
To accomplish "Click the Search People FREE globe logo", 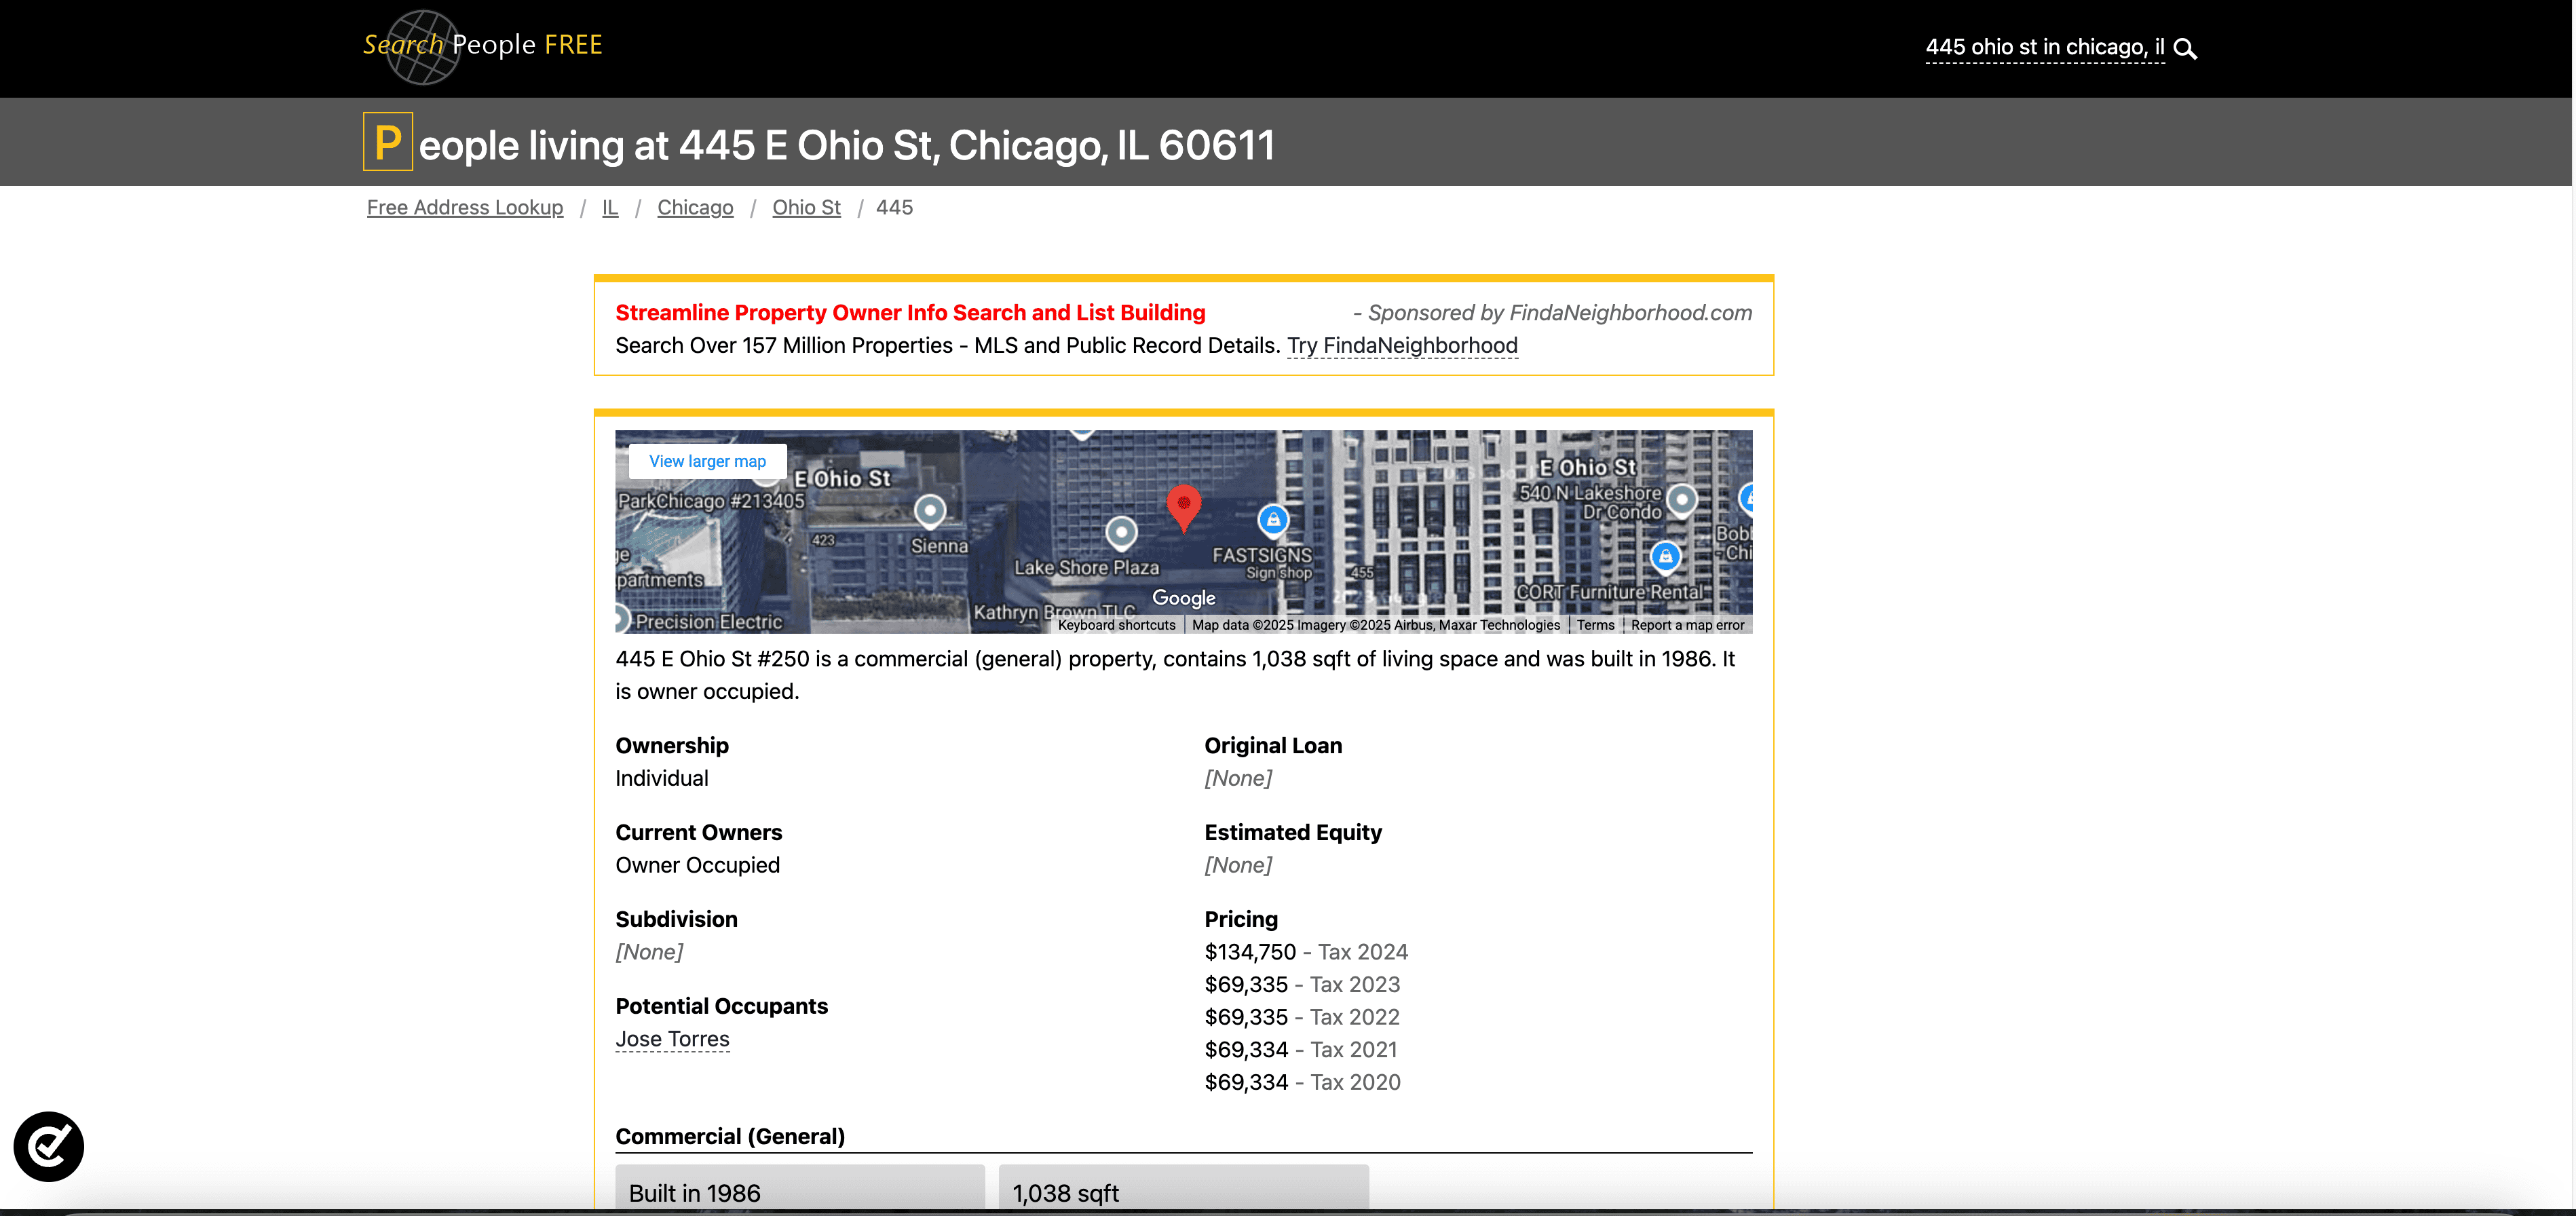I will pyautogui.click(x=424, y=47).
